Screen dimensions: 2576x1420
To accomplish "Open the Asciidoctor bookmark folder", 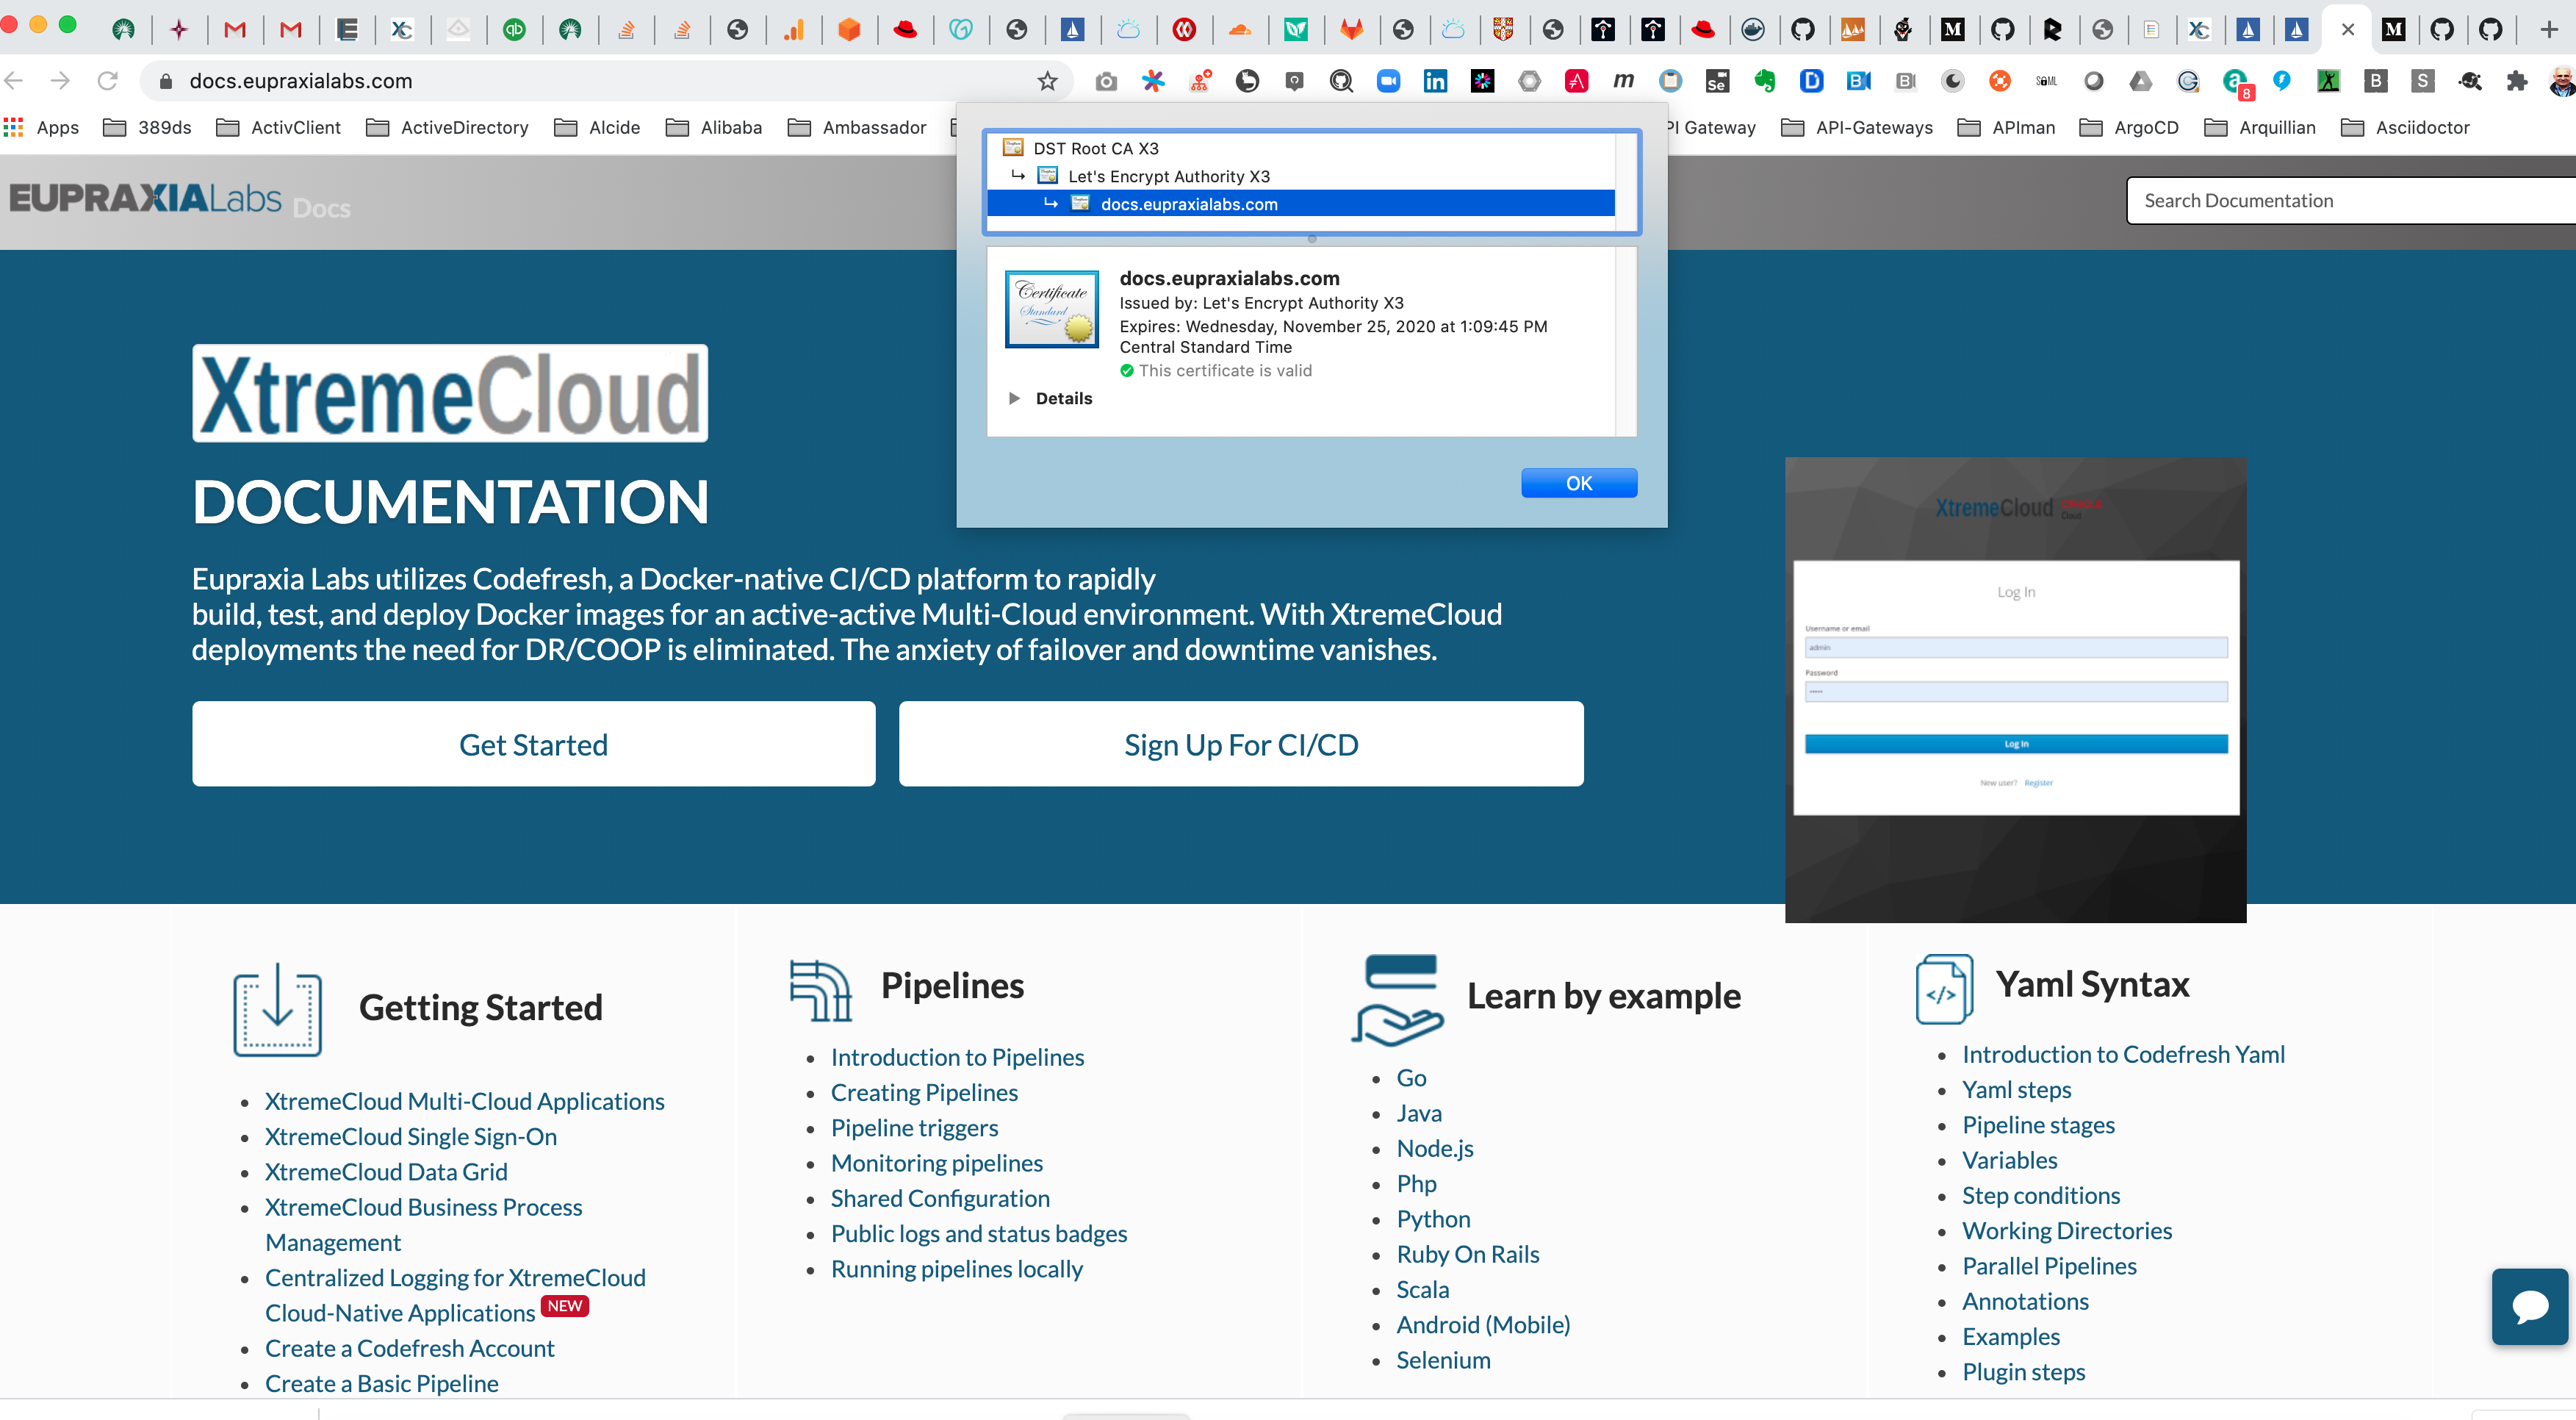I will [x=2405, y=127].
